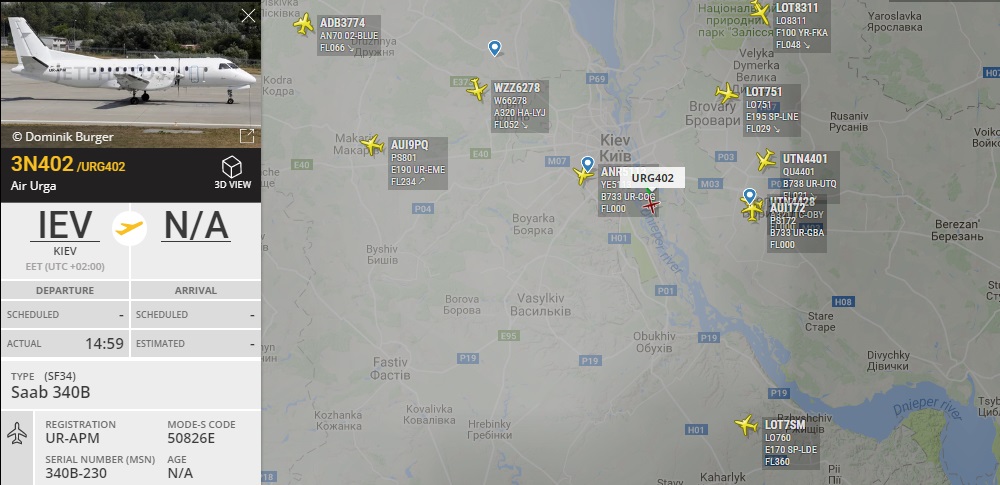Click the UR-APM registration value
This screenshot has width=1000, height=485.
pos(73,438)
